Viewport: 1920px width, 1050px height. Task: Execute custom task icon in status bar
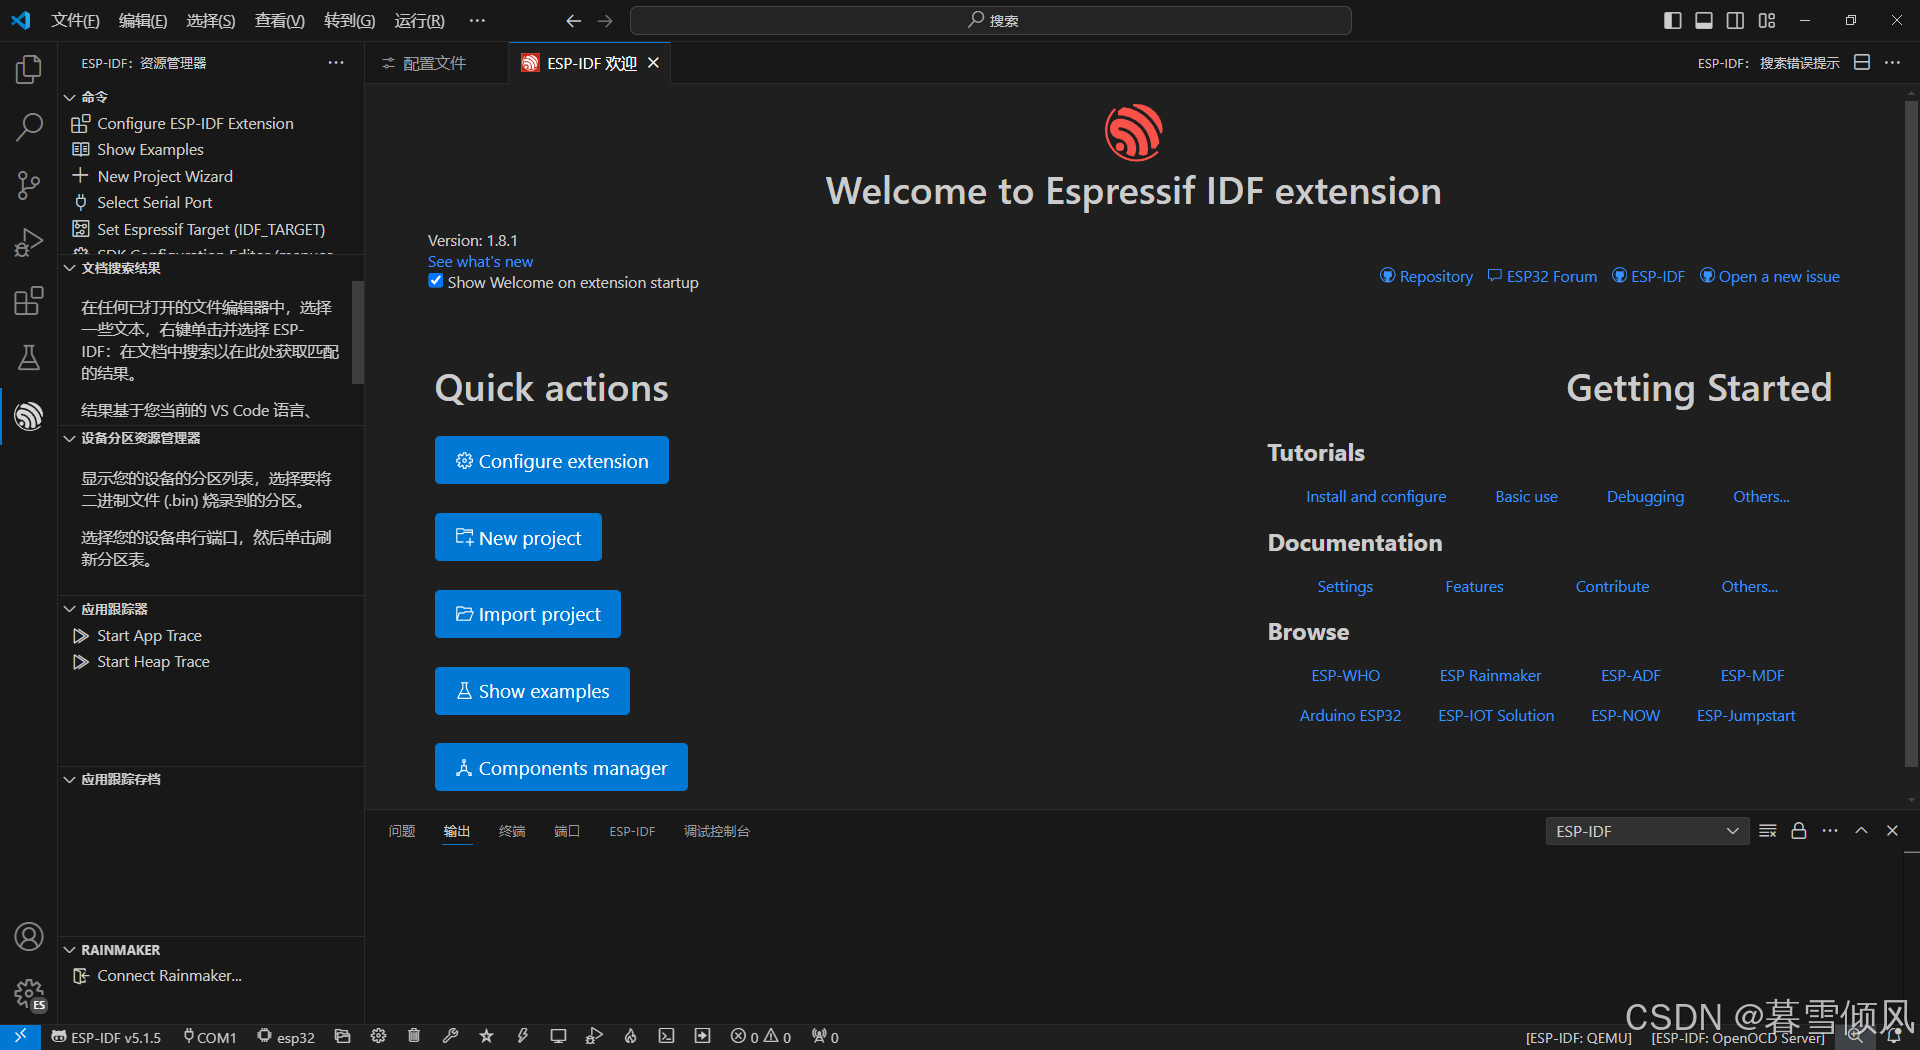click(x=702, y=1037)
